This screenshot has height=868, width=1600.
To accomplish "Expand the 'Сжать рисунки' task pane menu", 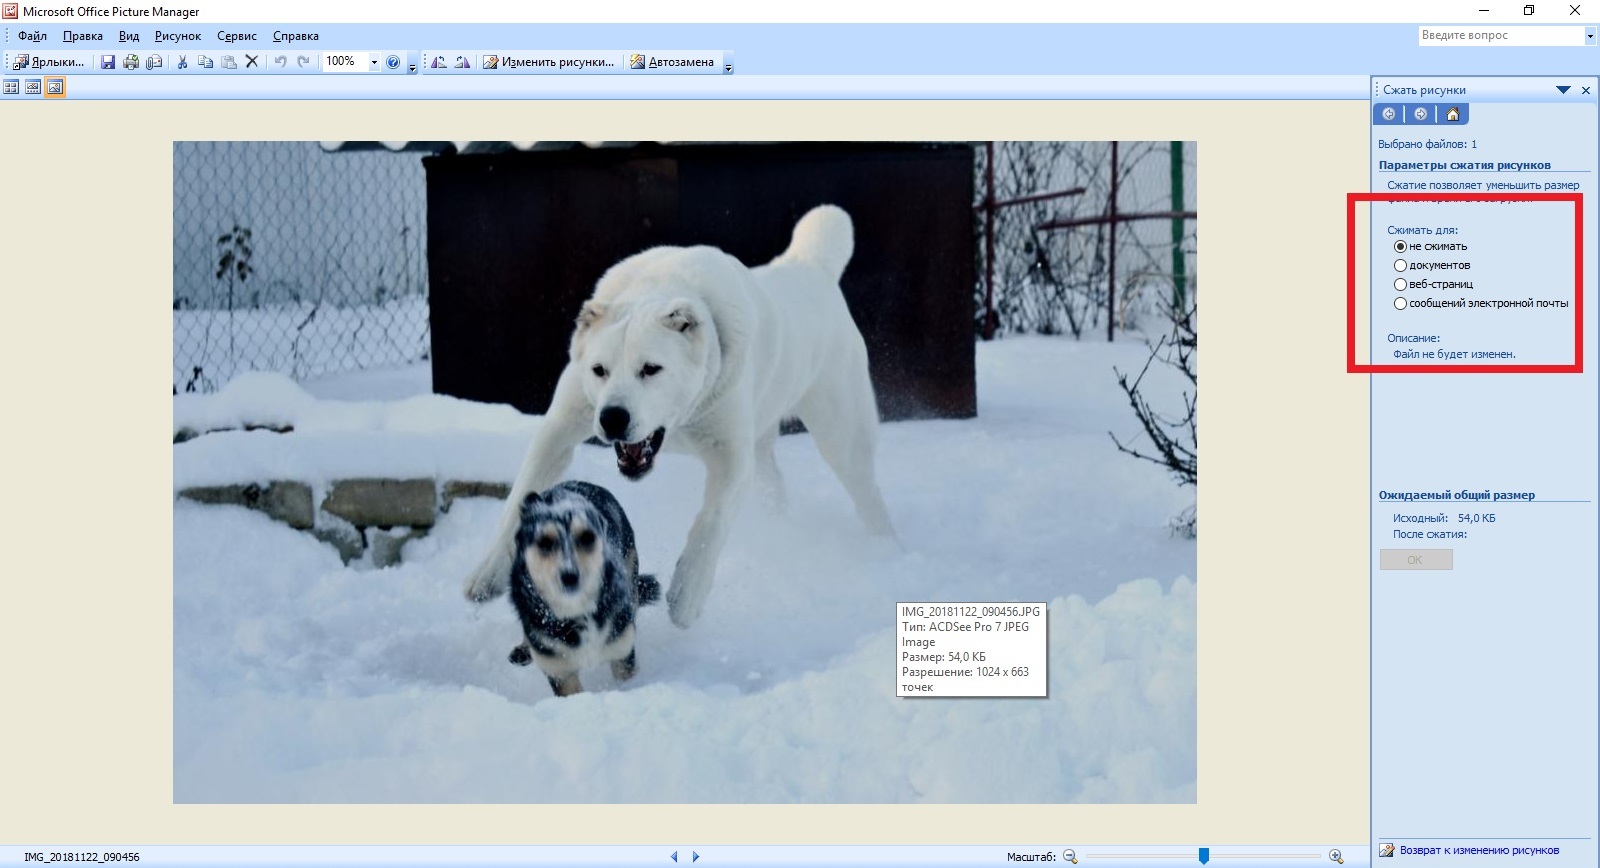I will tap(1563, 90).
